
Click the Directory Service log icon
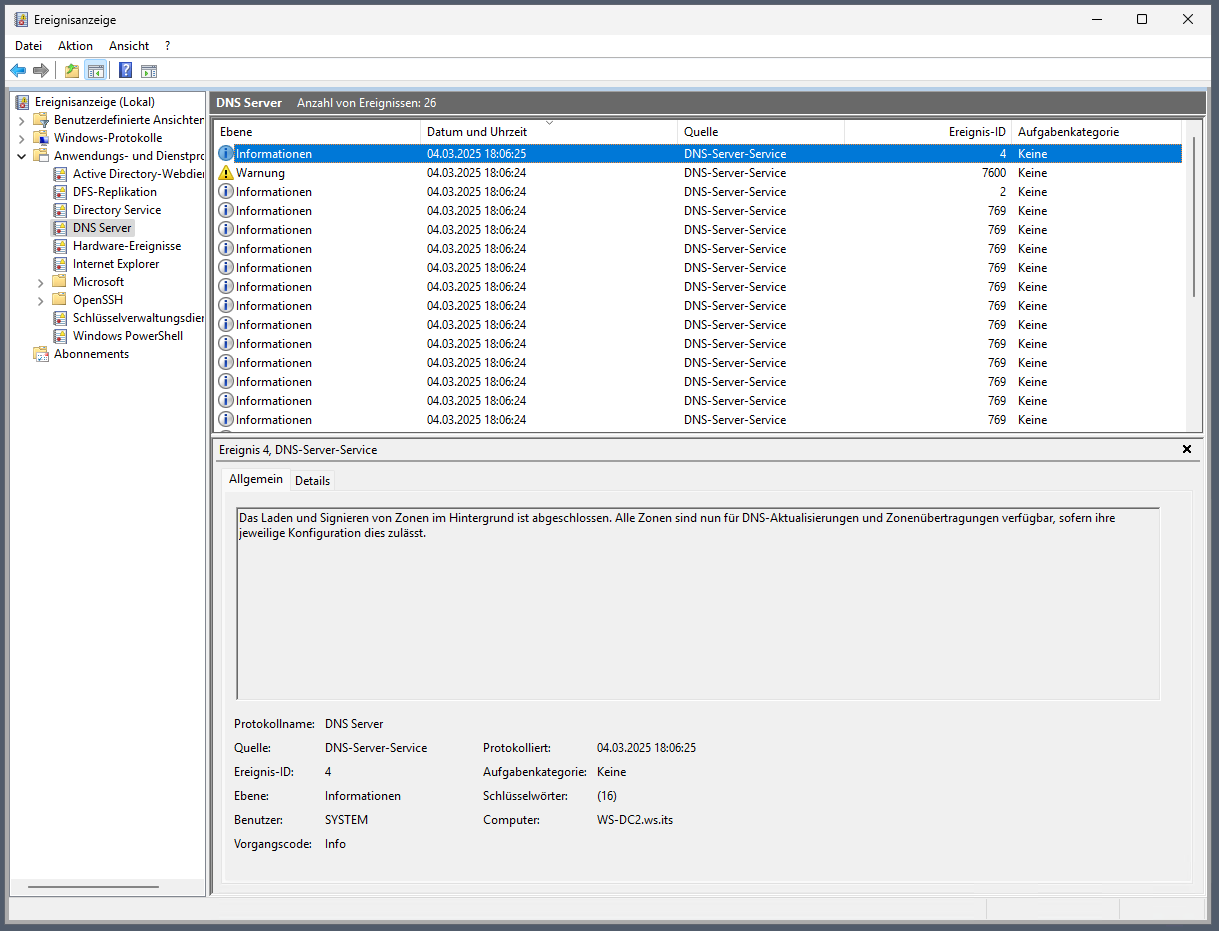(x=60, y=210)
